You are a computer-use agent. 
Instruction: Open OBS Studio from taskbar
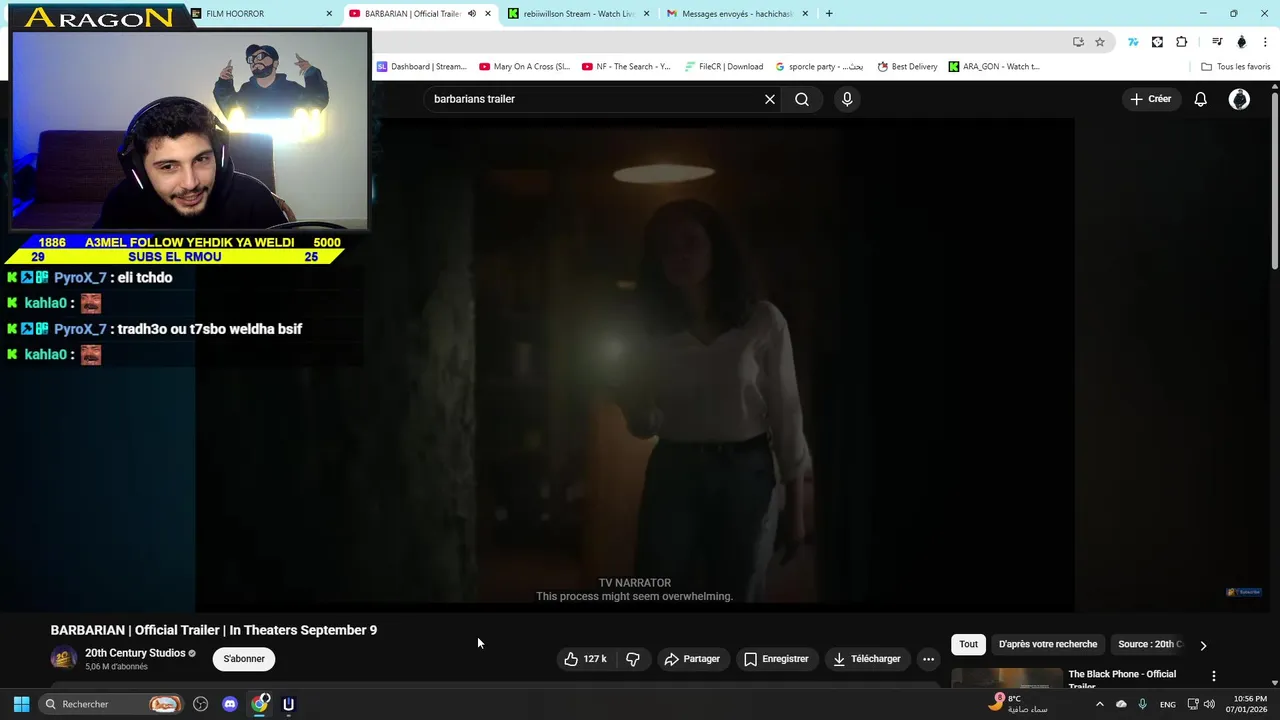click(200, 704)
